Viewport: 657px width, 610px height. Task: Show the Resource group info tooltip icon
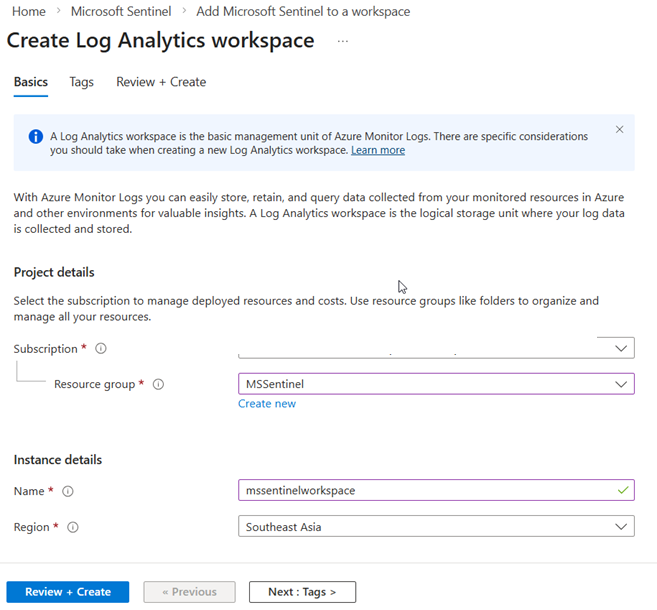[158, 384]
